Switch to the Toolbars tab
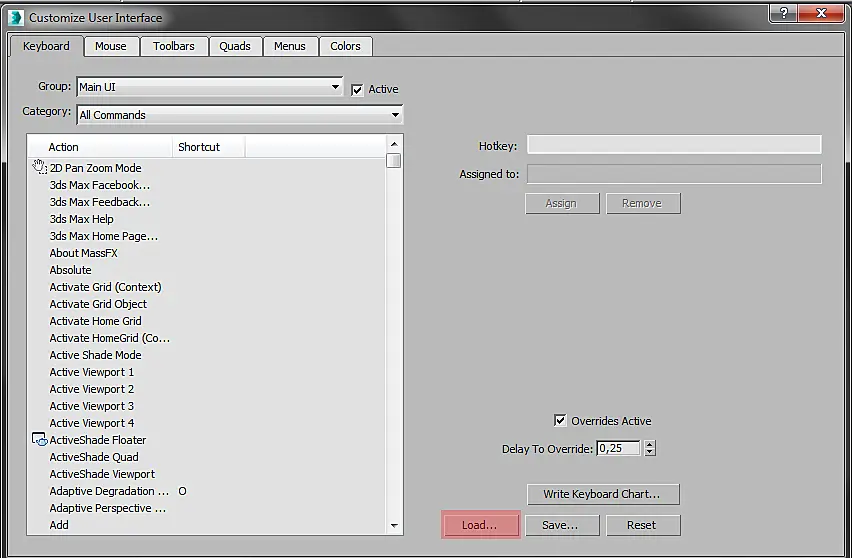The height and width of the screenshot is (558, 852). 174,46
